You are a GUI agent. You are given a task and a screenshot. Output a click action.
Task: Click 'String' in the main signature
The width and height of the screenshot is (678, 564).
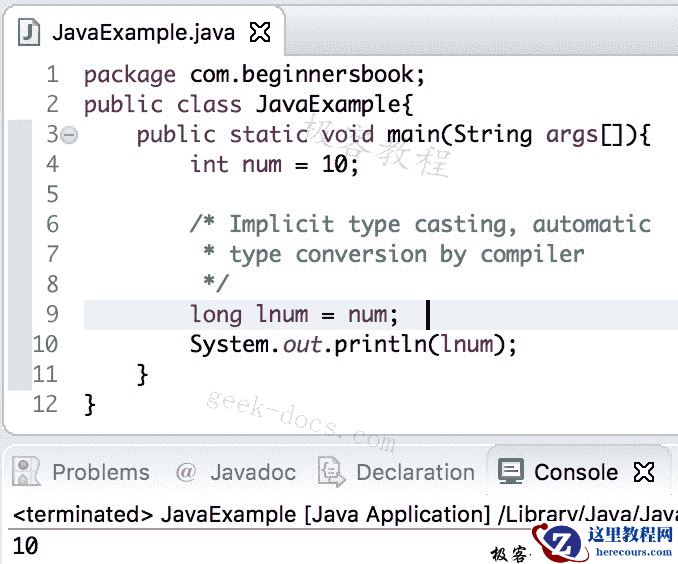tap(493, 135)
